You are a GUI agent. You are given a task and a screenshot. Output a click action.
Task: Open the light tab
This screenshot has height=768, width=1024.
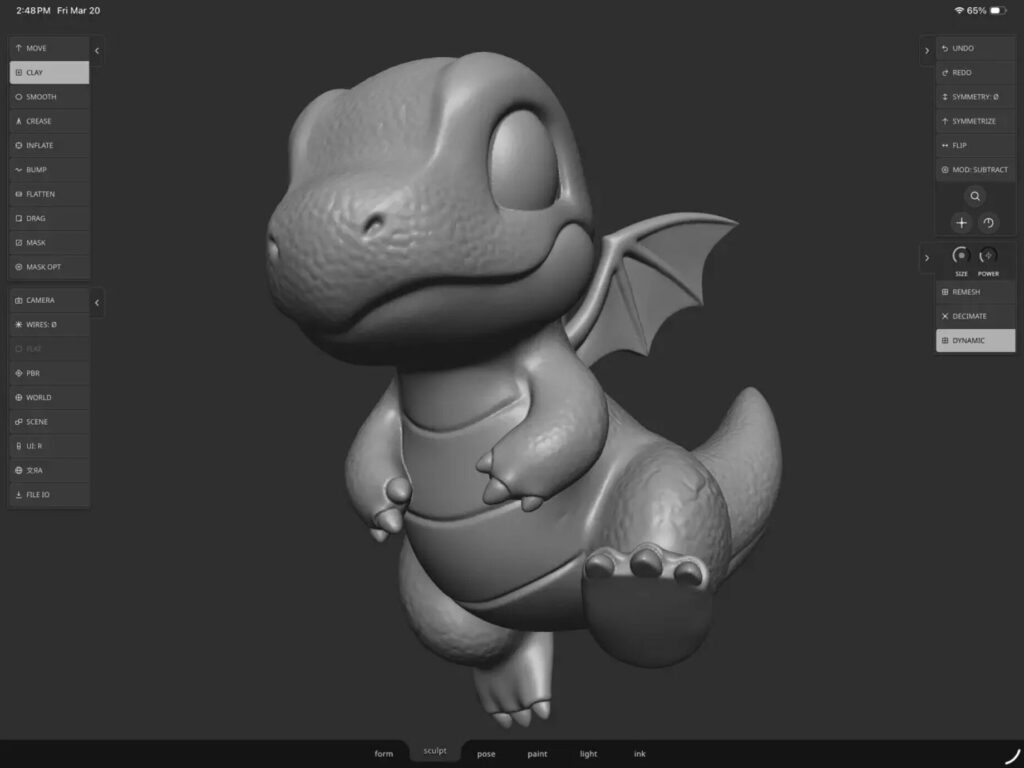click(588, 753)
